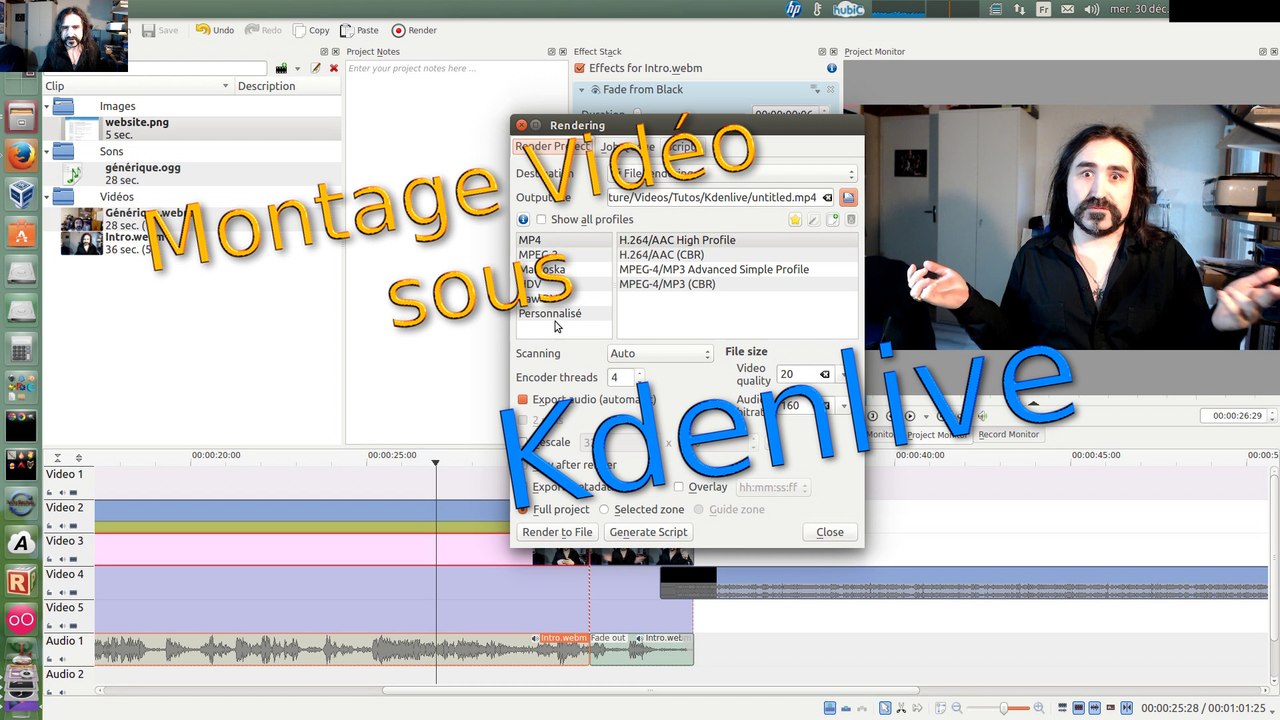Image resolution: width=1280 pixels, height=720 pixels.
Task: Open the Render Project tab
Action: [552, 146]
